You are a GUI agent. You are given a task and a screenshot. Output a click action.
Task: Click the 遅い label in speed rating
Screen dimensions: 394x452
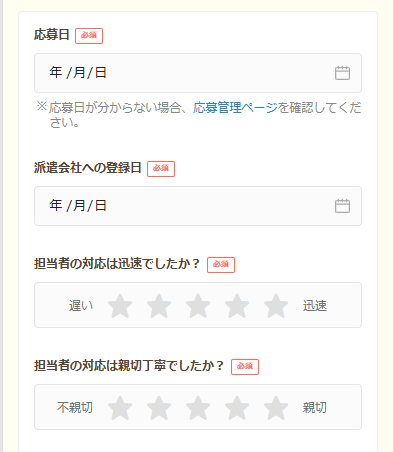click(x=81, y=306)
